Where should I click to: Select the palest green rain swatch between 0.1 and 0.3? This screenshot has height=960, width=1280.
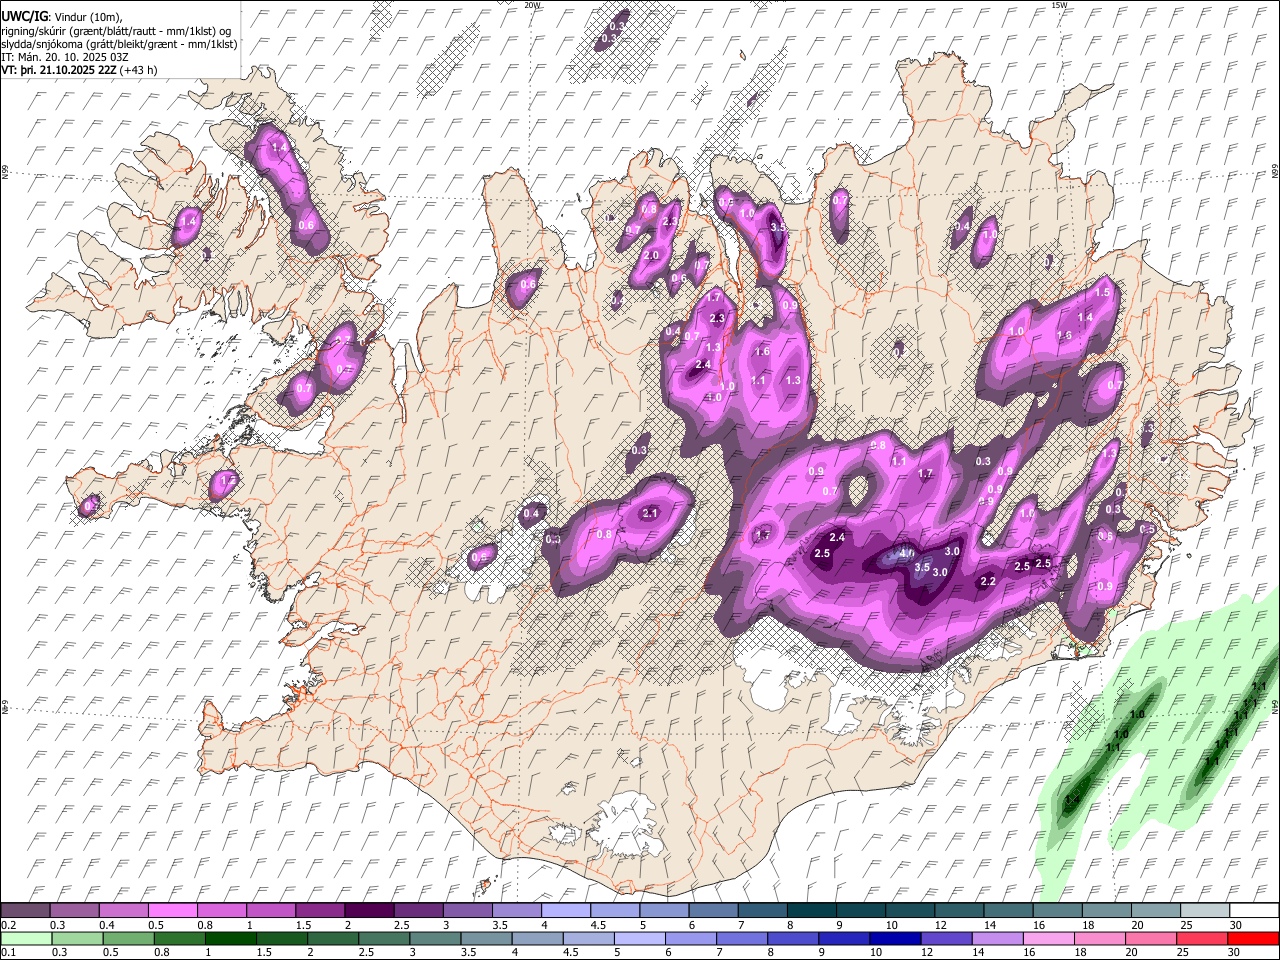(26, 938)
